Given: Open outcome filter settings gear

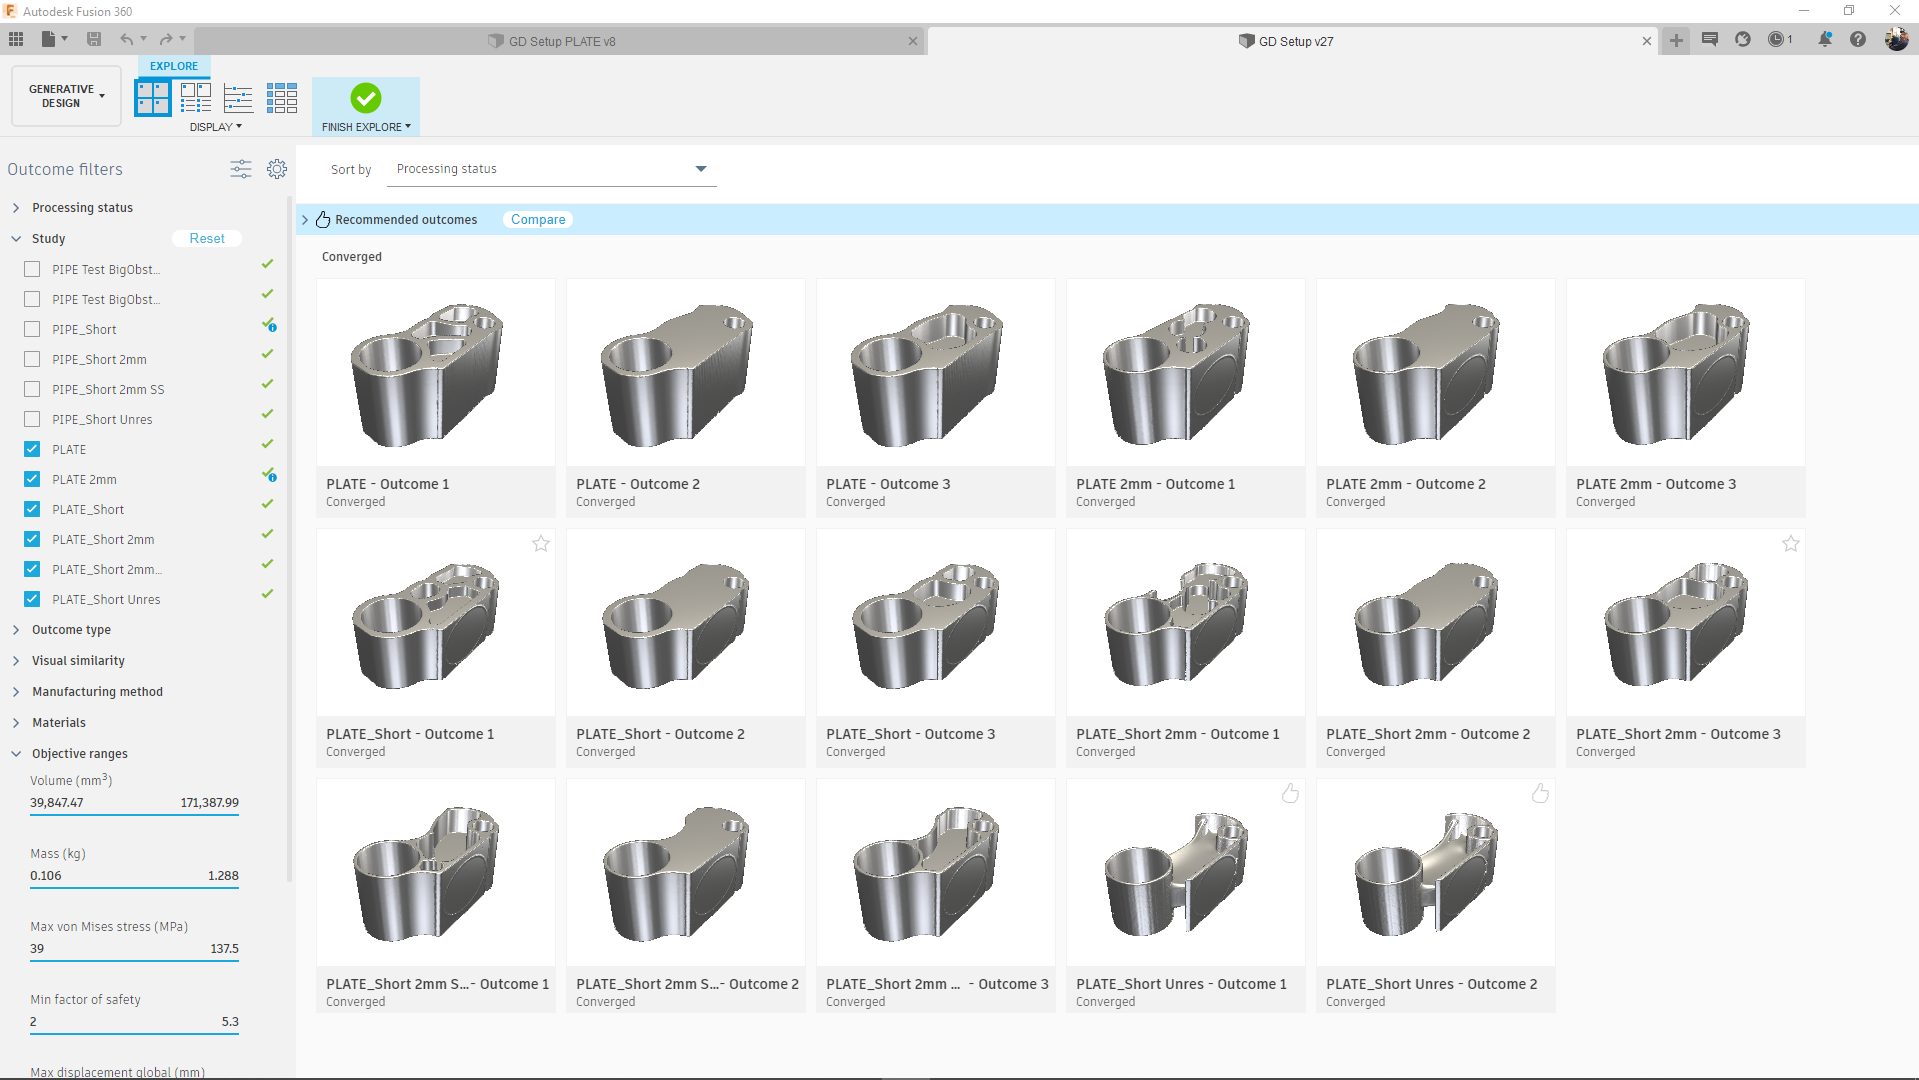Looking at the screenshot, I should pos(277,169).
